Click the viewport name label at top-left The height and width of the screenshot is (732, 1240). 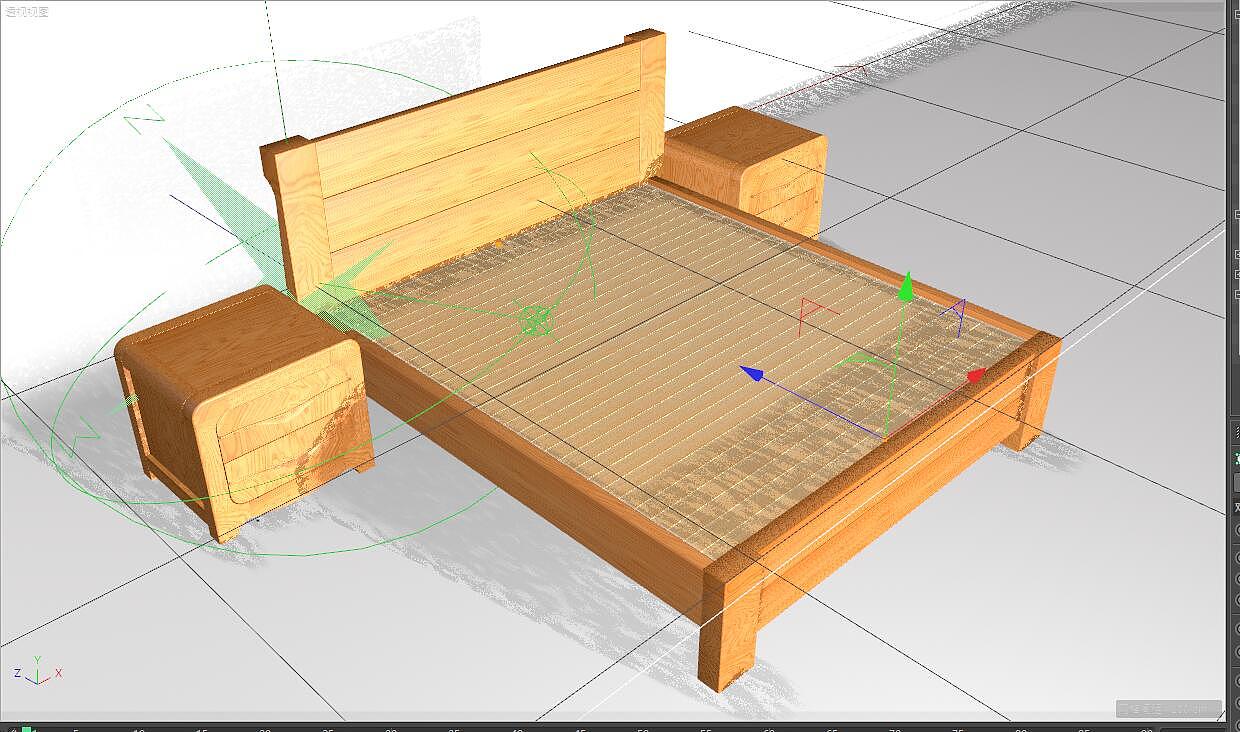click(x=25, y=11)
